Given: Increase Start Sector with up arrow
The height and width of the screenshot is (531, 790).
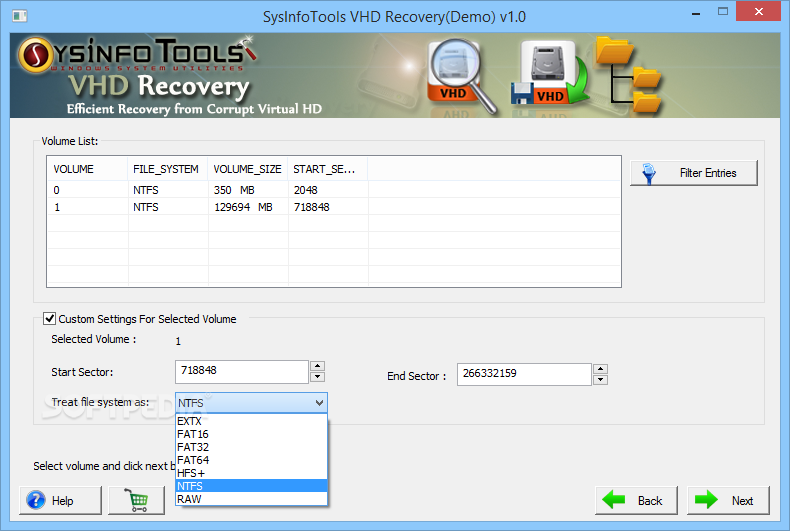Looking at the screenshot, I should pyautogui.click(x=317, y=366).
